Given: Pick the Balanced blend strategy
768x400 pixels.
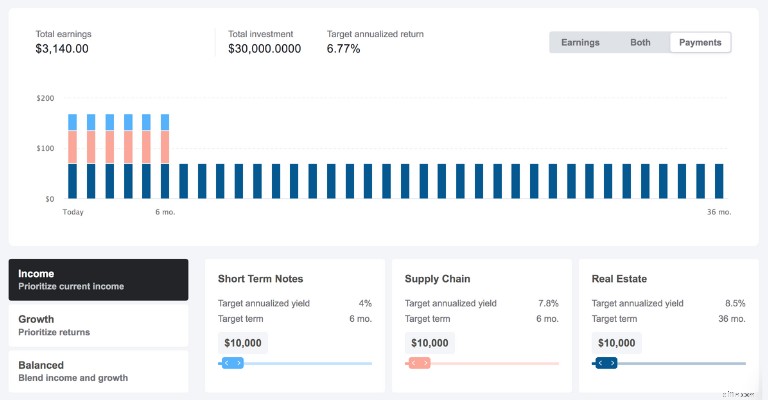Looking at the screenshot, I should pos(98,371).
